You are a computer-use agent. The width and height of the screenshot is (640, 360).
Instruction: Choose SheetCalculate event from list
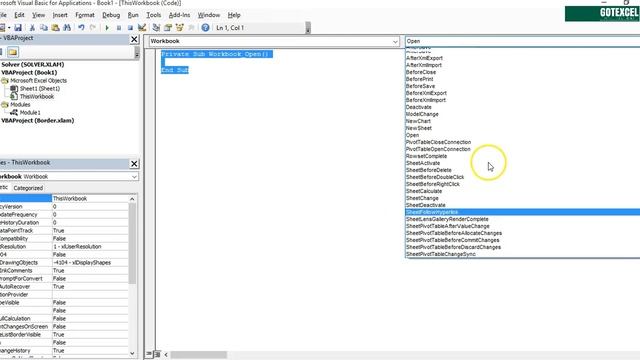click(x=424, y=191)
